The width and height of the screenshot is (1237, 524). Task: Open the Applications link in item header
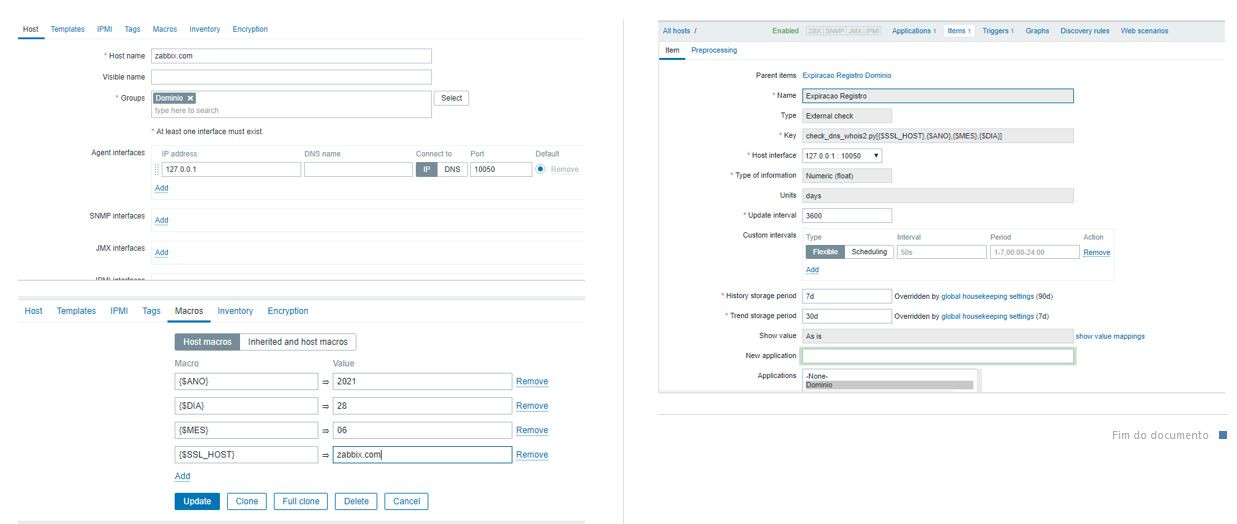click(x=912, y=31)
